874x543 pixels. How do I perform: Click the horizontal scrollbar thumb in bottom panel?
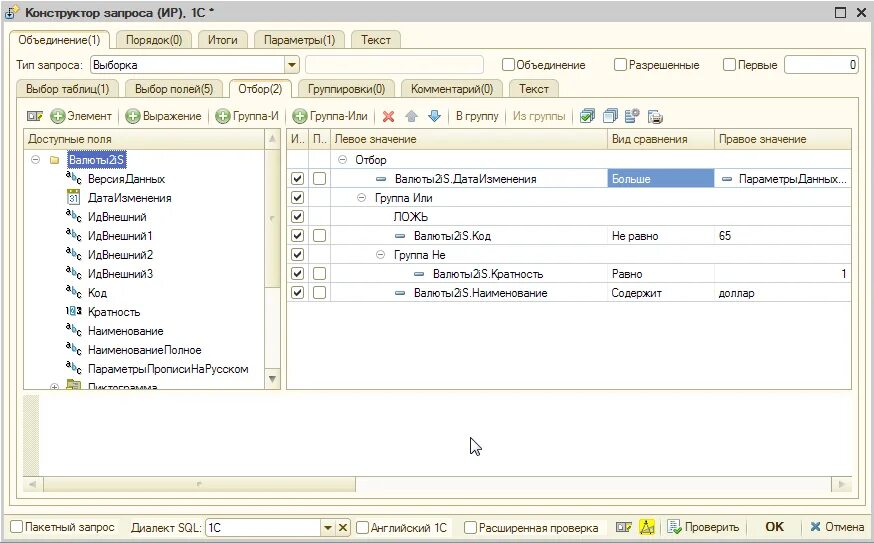[x=199, y=484]
